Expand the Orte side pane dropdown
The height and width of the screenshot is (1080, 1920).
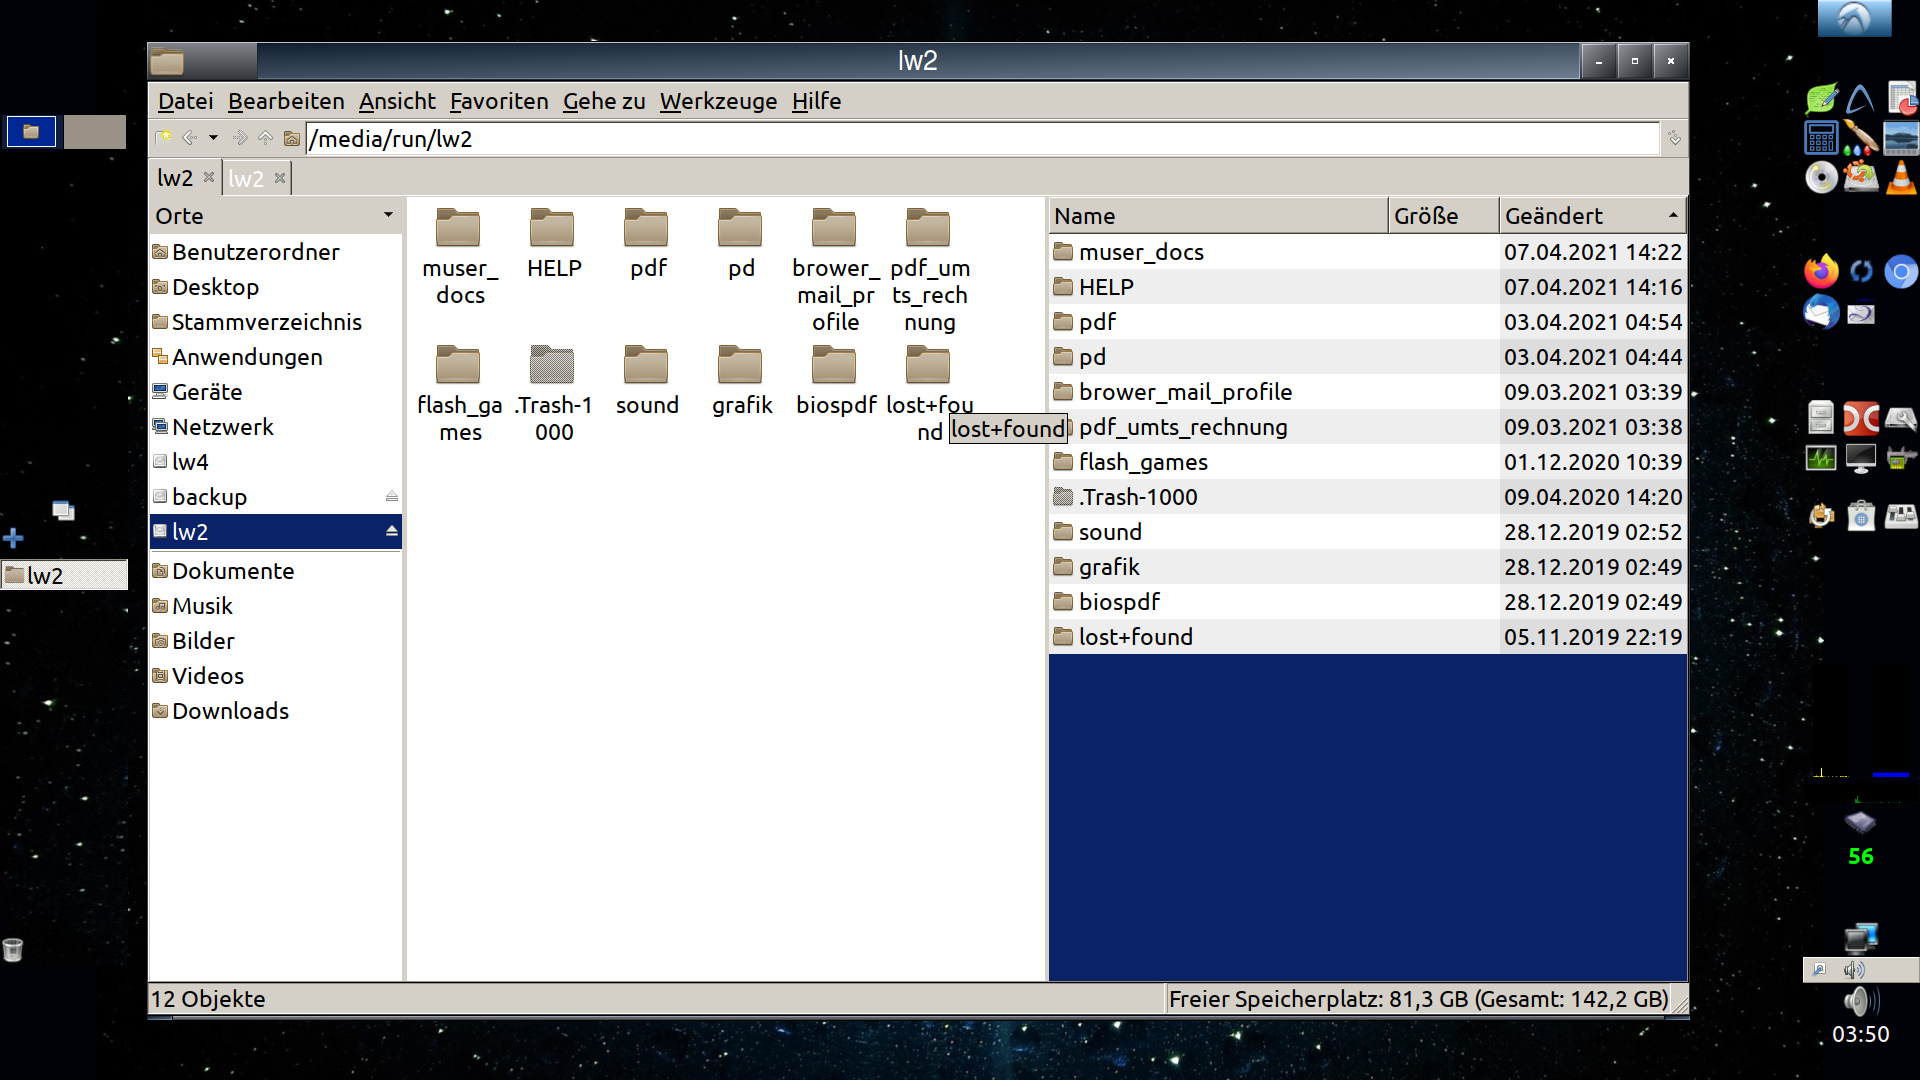(x=388, y=215)
